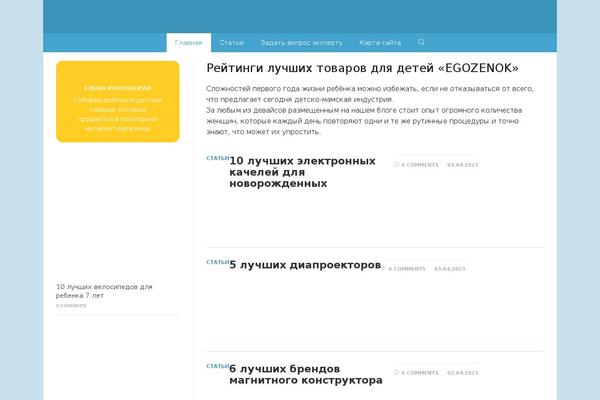Click comment bubble icon next to магнитного конструктора
This screenshot has height=400, width=600.
[396, 372]
